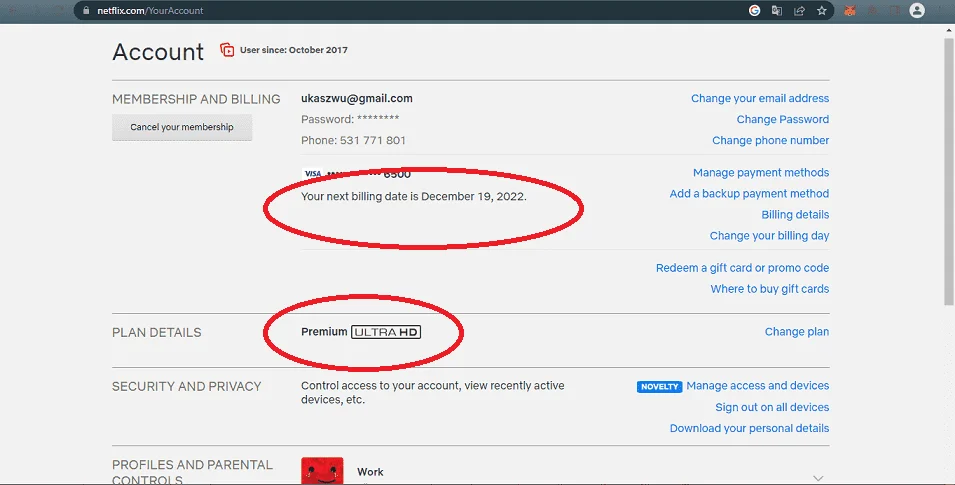Click the Work profile name
This screenshot has width=955, height=485.
370,472
